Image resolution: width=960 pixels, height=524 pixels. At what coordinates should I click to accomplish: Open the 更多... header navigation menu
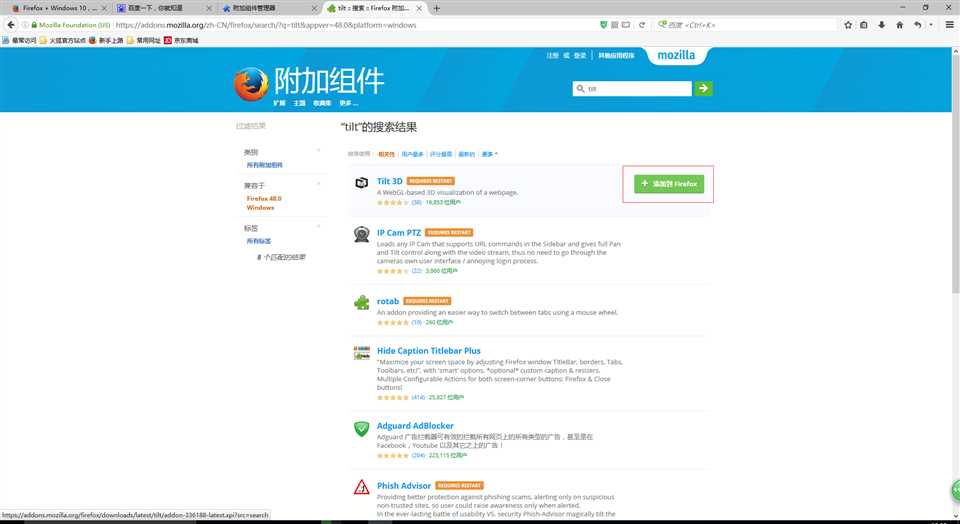[348, 103]
